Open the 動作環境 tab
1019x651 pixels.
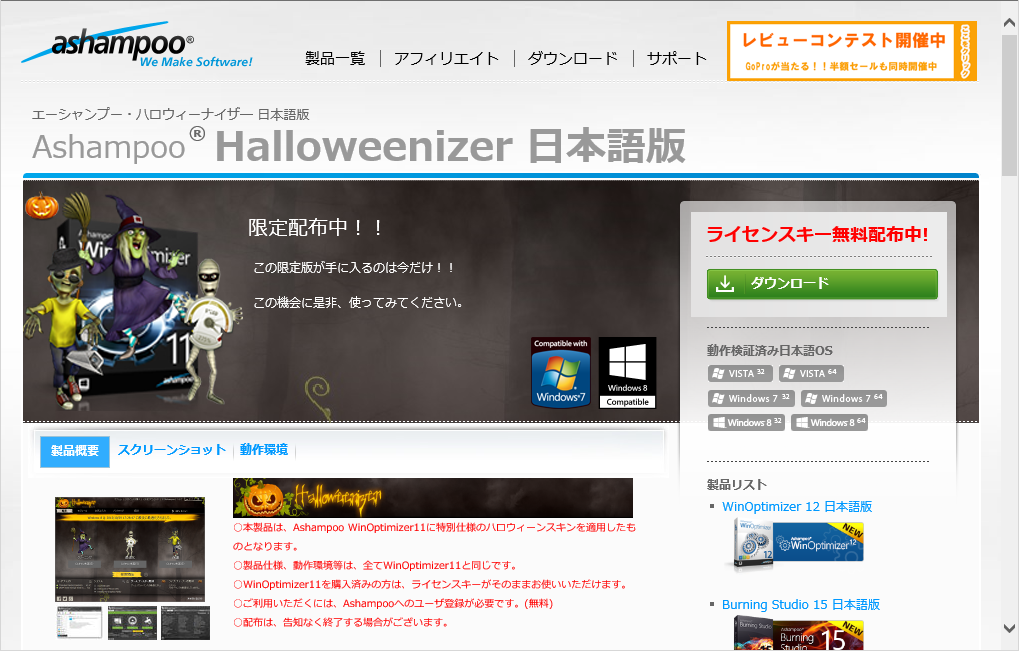265,450
